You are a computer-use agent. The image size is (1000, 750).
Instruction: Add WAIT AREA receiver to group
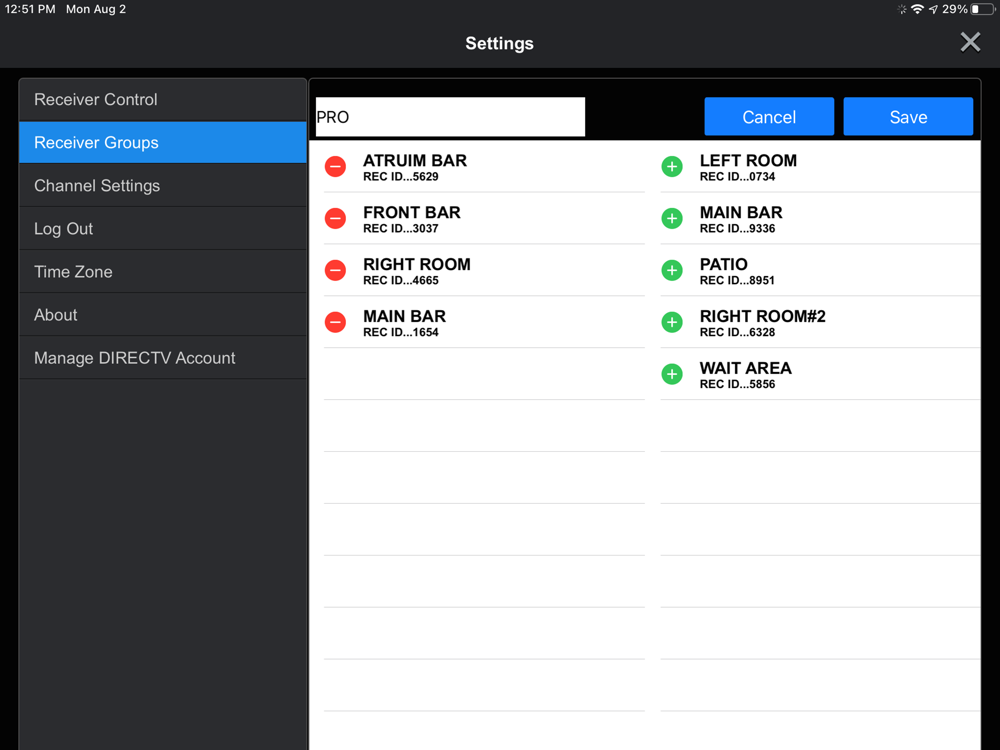point(672,374)
